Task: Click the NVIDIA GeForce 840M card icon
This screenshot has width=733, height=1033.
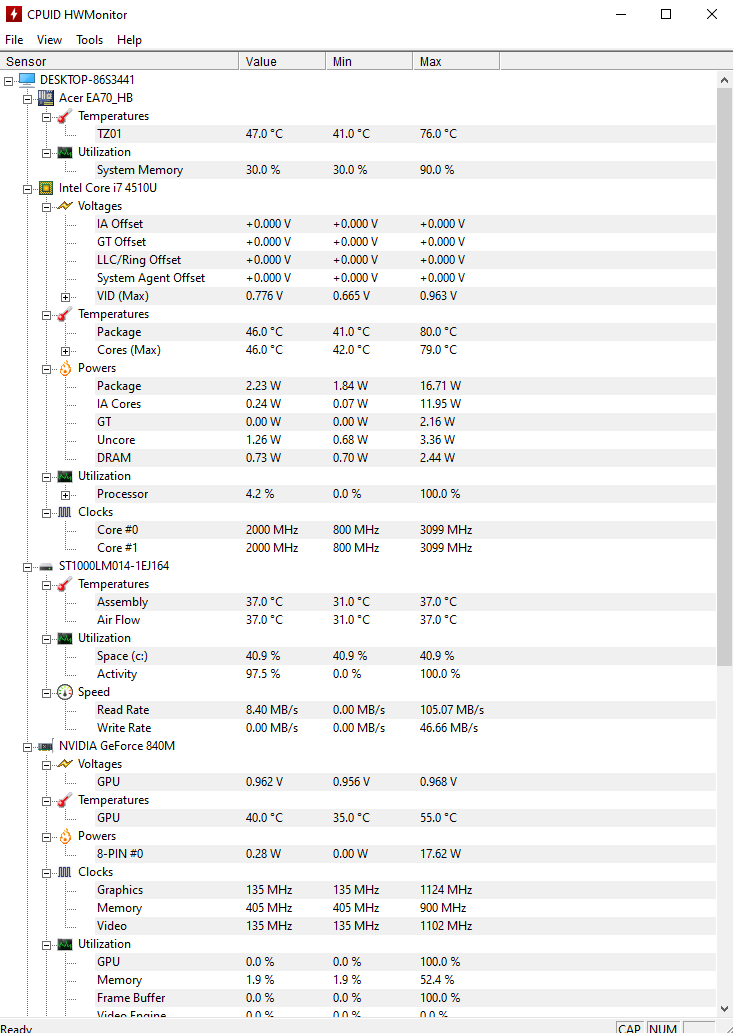Action: coord(45,746)
